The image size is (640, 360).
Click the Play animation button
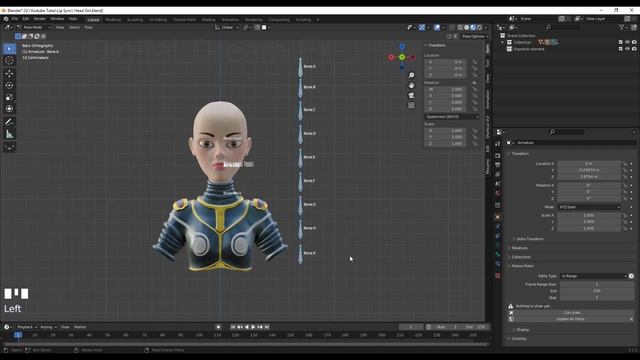pos(253,327)
